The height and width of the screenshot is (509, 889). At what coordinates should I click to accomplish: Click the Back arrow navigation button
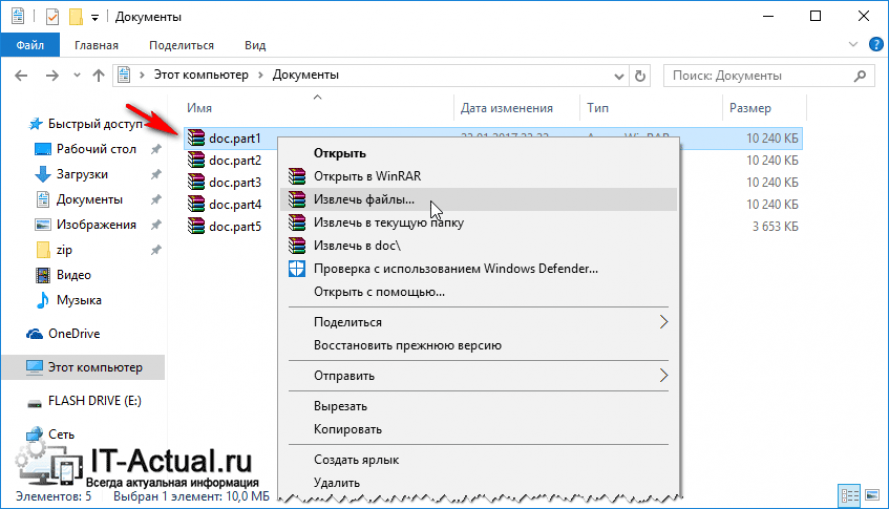23,75
